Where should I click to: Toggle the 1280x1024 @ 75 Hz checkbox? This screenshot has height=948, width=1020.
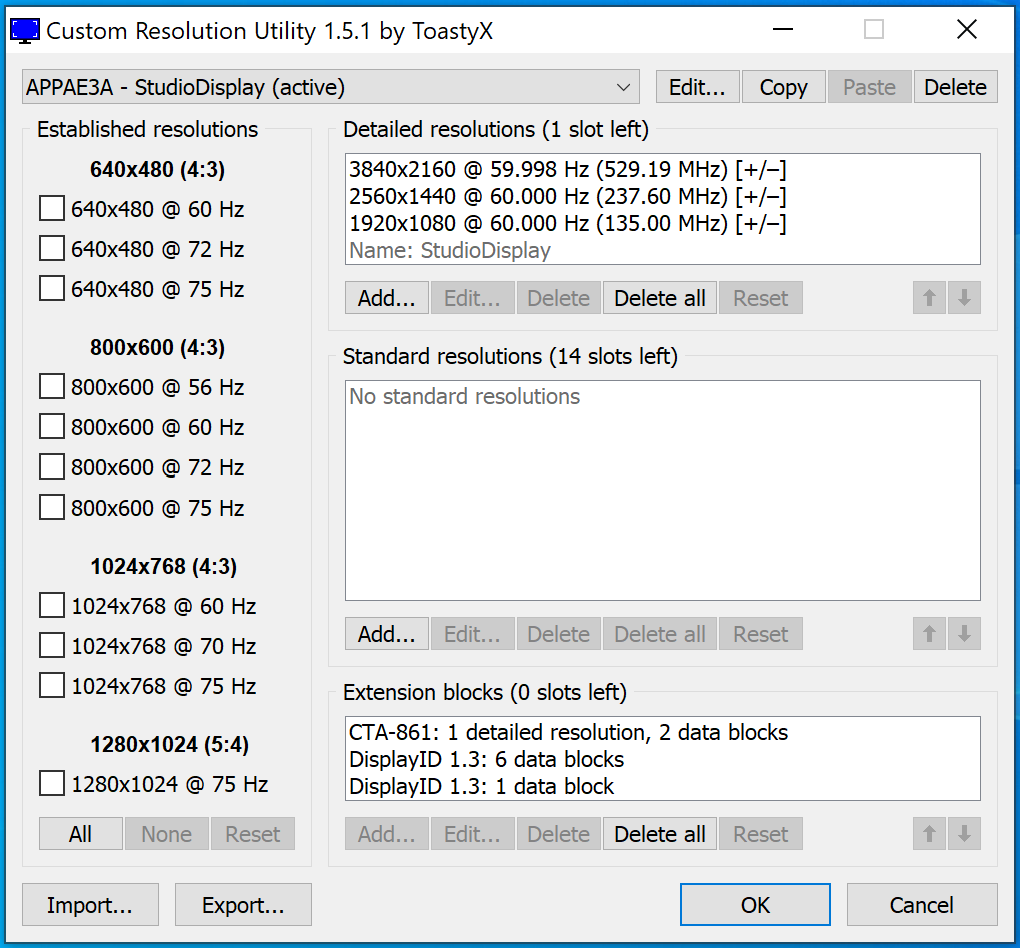tap(52, 784)
